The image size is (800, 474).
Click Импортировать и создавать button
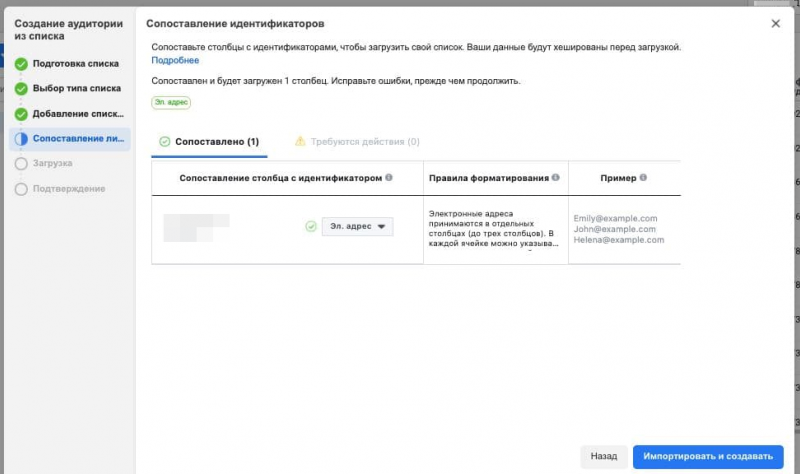[708, 456]
